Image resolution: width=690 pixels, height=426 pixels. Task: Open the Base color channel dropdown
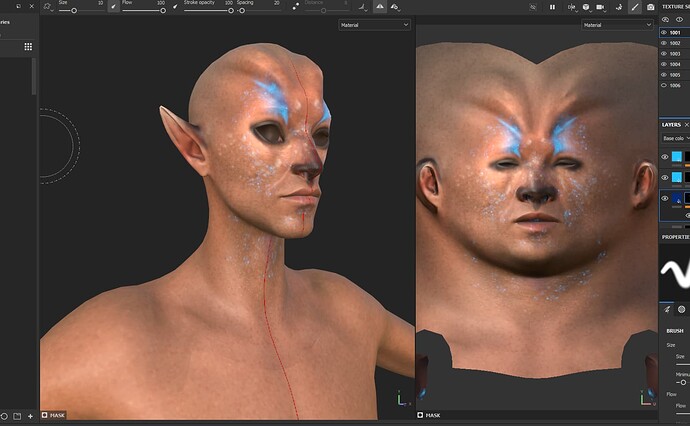[x=675, y=138]
